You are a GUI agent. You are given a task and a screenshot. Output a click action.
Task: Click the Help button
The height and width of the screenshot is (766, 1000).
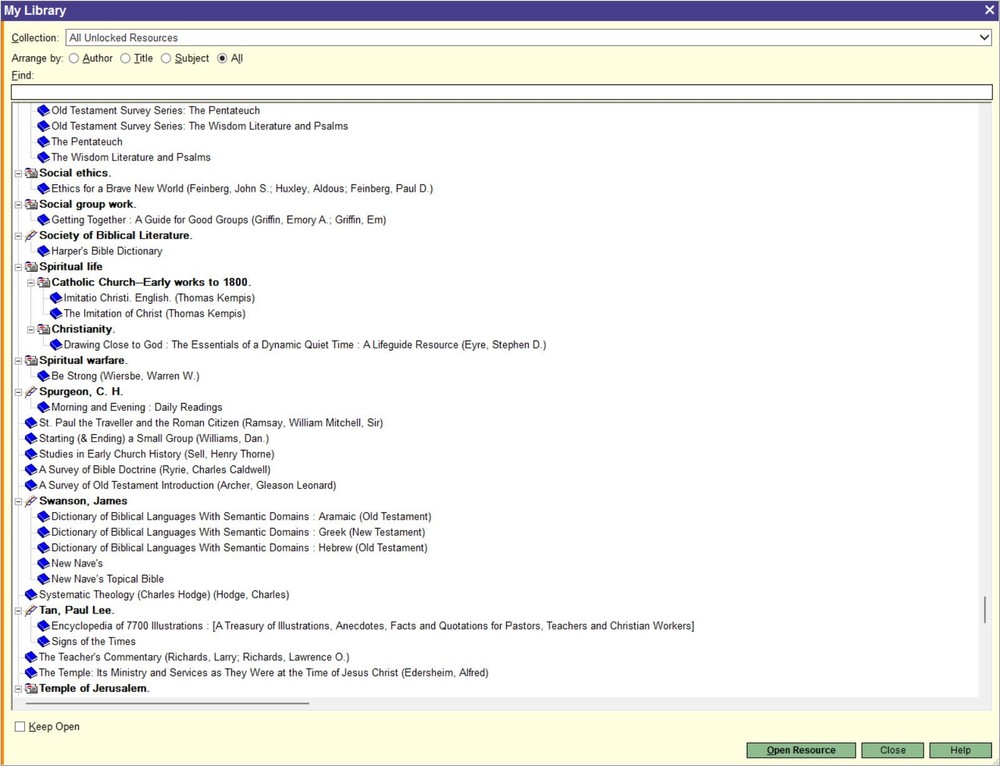tap(960, 750)
